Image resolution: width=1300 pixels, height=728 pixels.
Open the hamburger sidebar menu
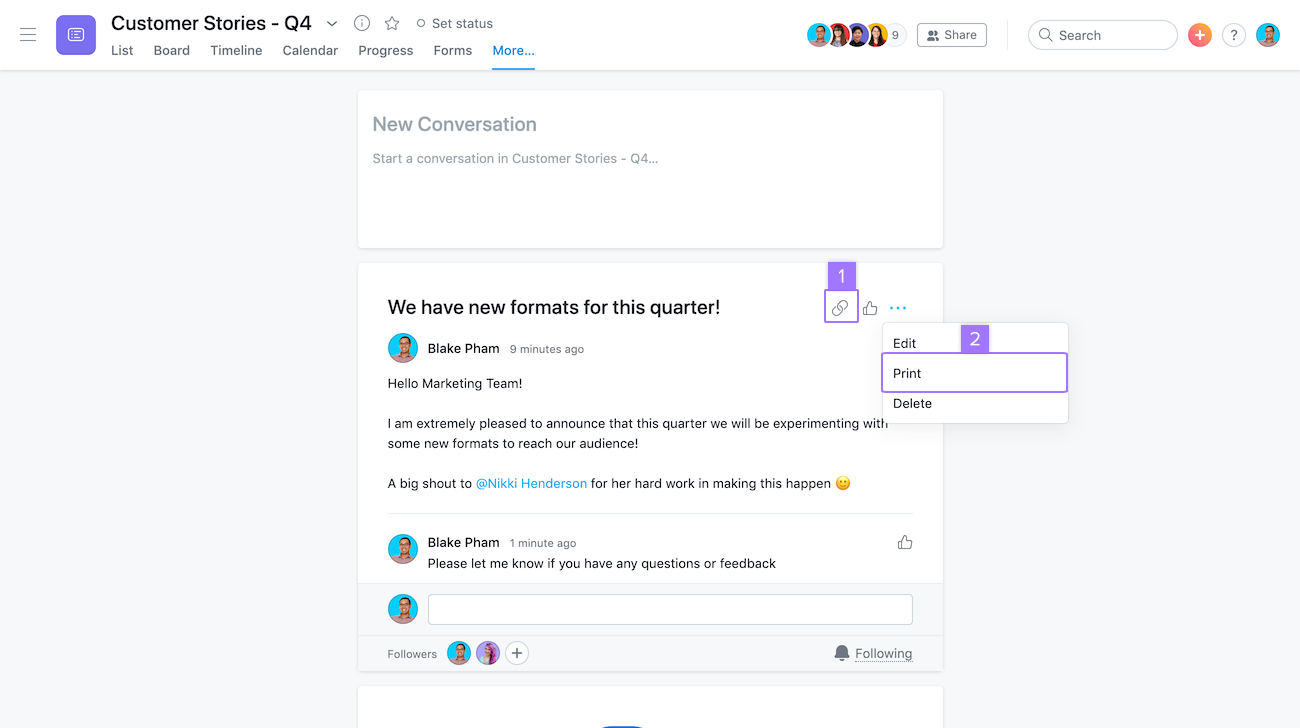28,35
